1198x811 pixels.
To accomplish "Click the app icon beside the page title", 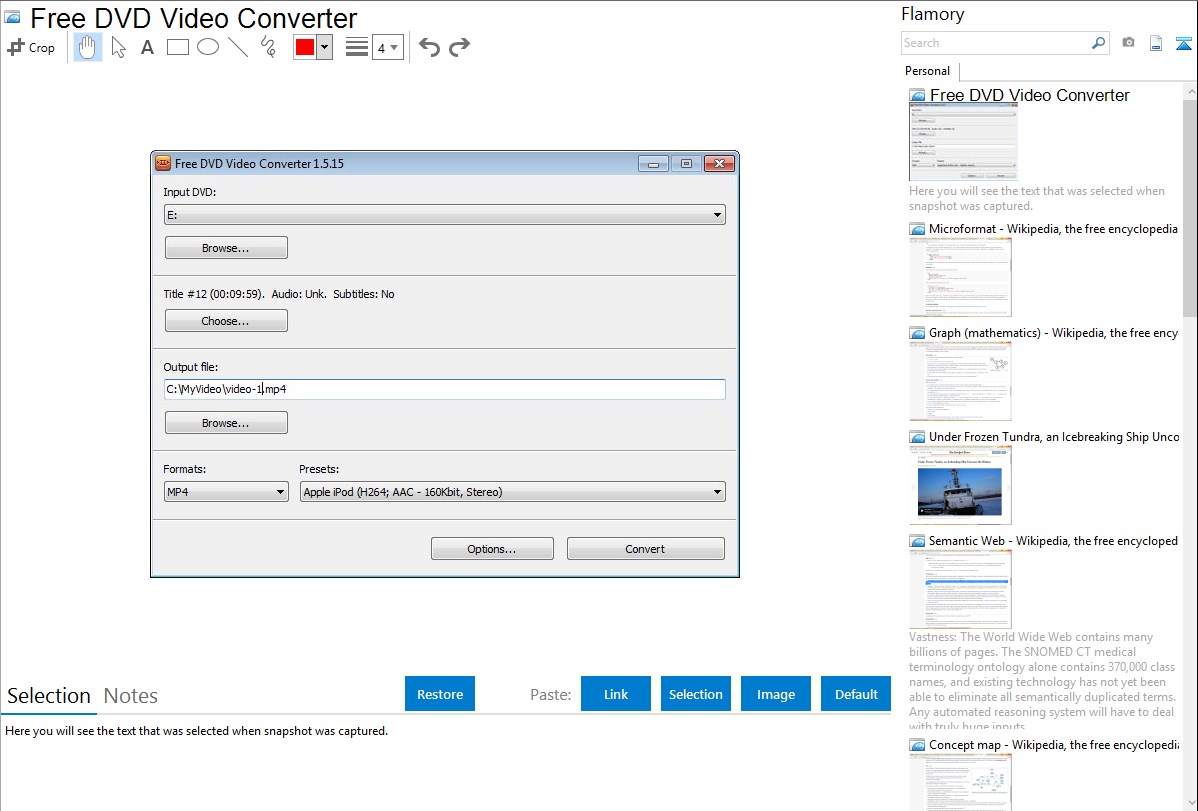I will (12, 17).
